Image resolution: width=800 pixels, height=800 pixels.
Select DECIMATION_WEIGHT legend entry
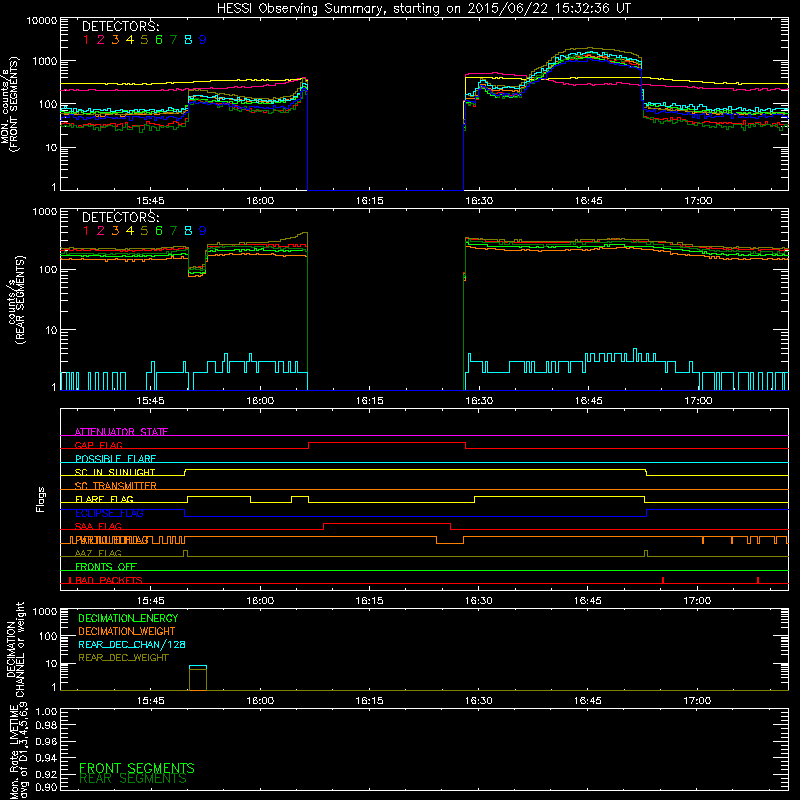127,631
